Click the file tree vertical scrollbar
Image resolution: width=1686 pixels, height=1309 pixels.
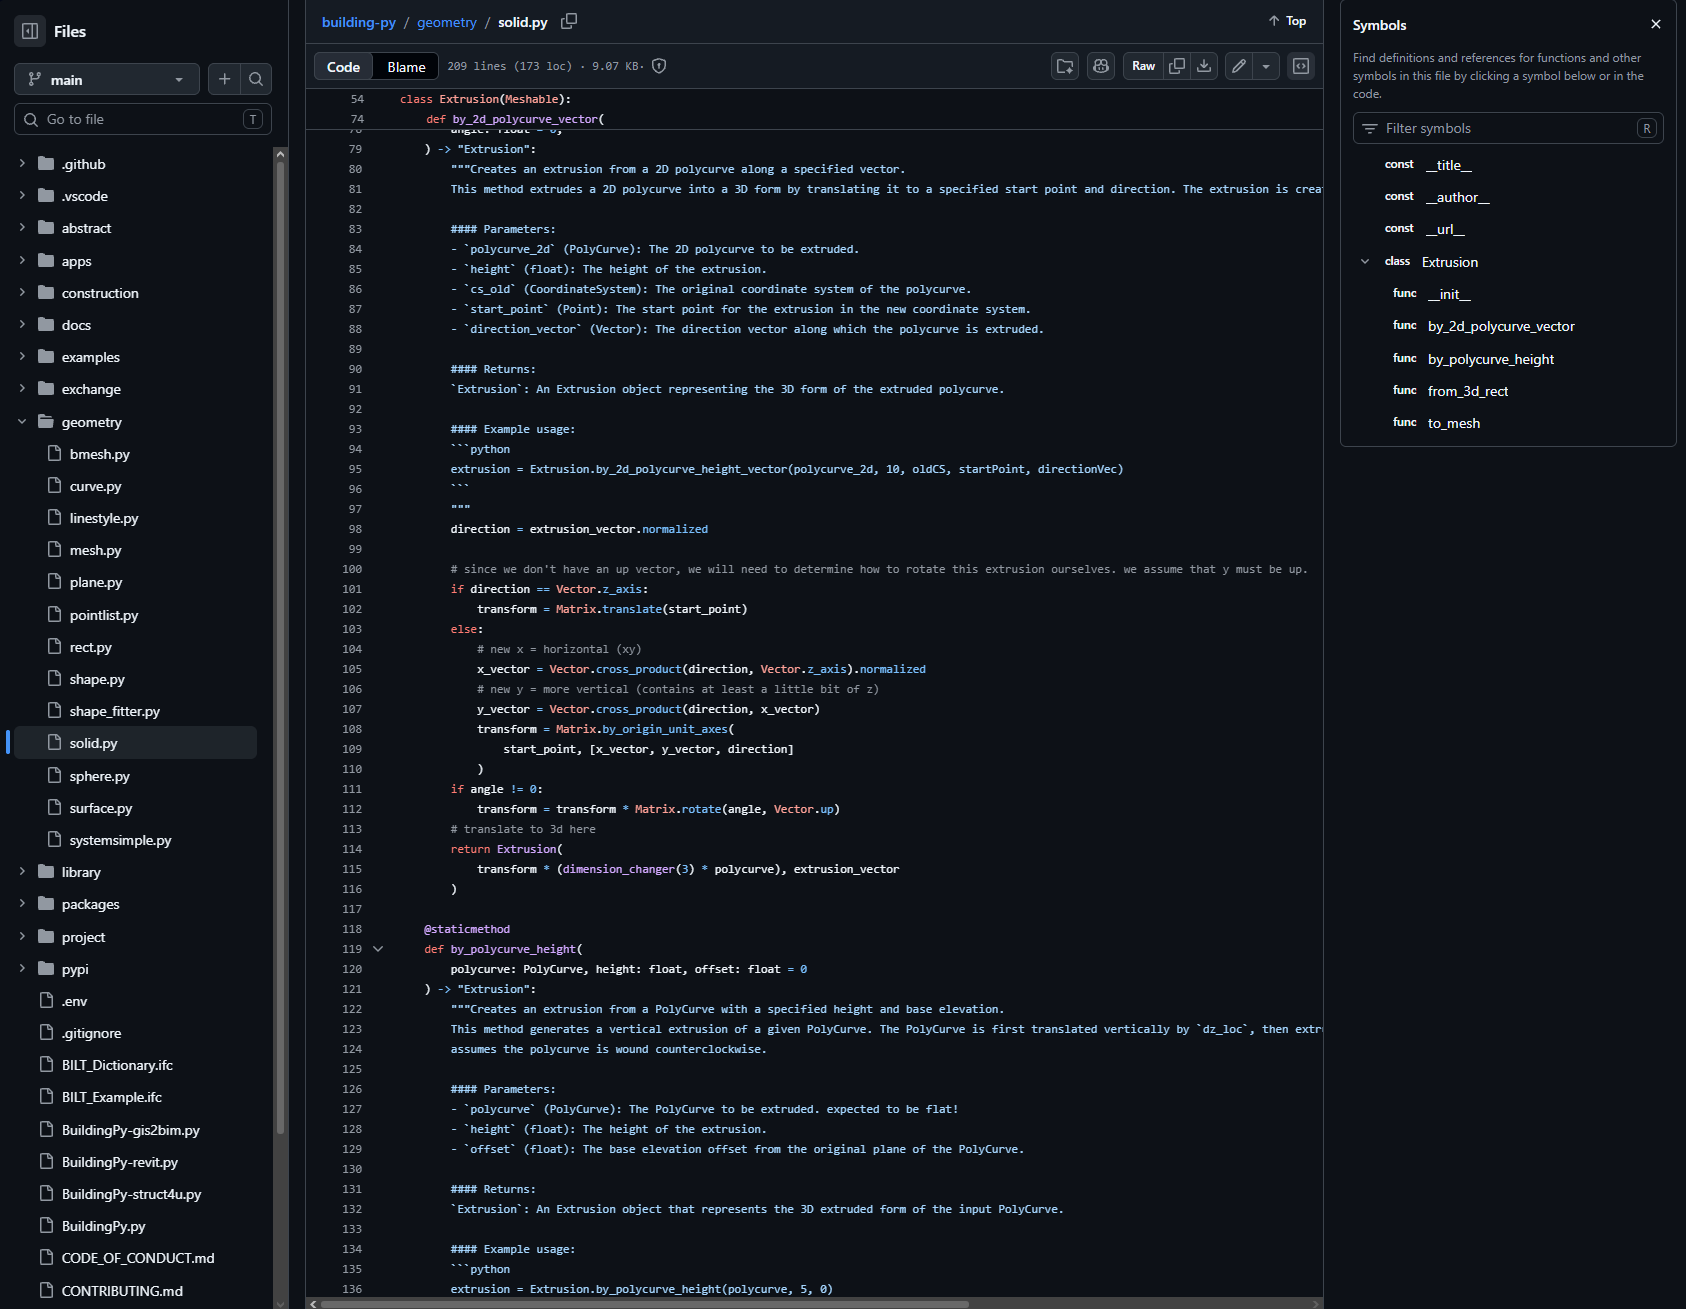(x=280, y=650)
